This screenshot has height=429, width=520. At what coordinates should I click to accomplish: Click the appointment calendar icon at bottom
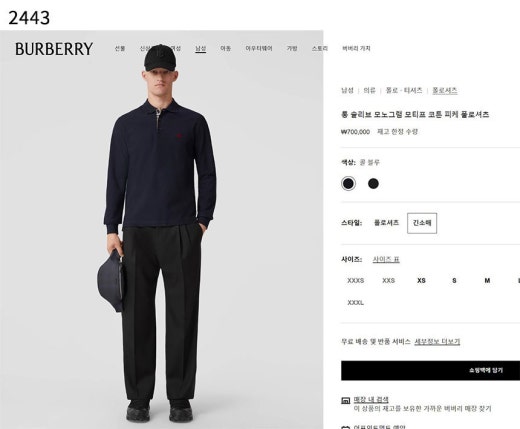pos(345,427)
